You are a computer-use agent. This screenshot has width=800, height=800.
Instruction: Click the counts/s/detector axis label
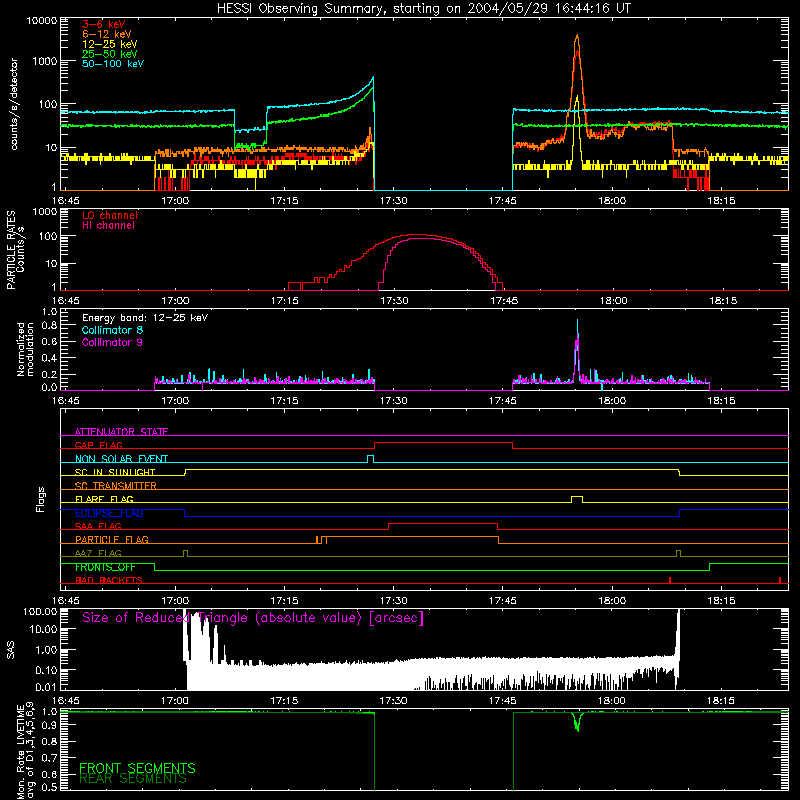(x=14, y=104)
